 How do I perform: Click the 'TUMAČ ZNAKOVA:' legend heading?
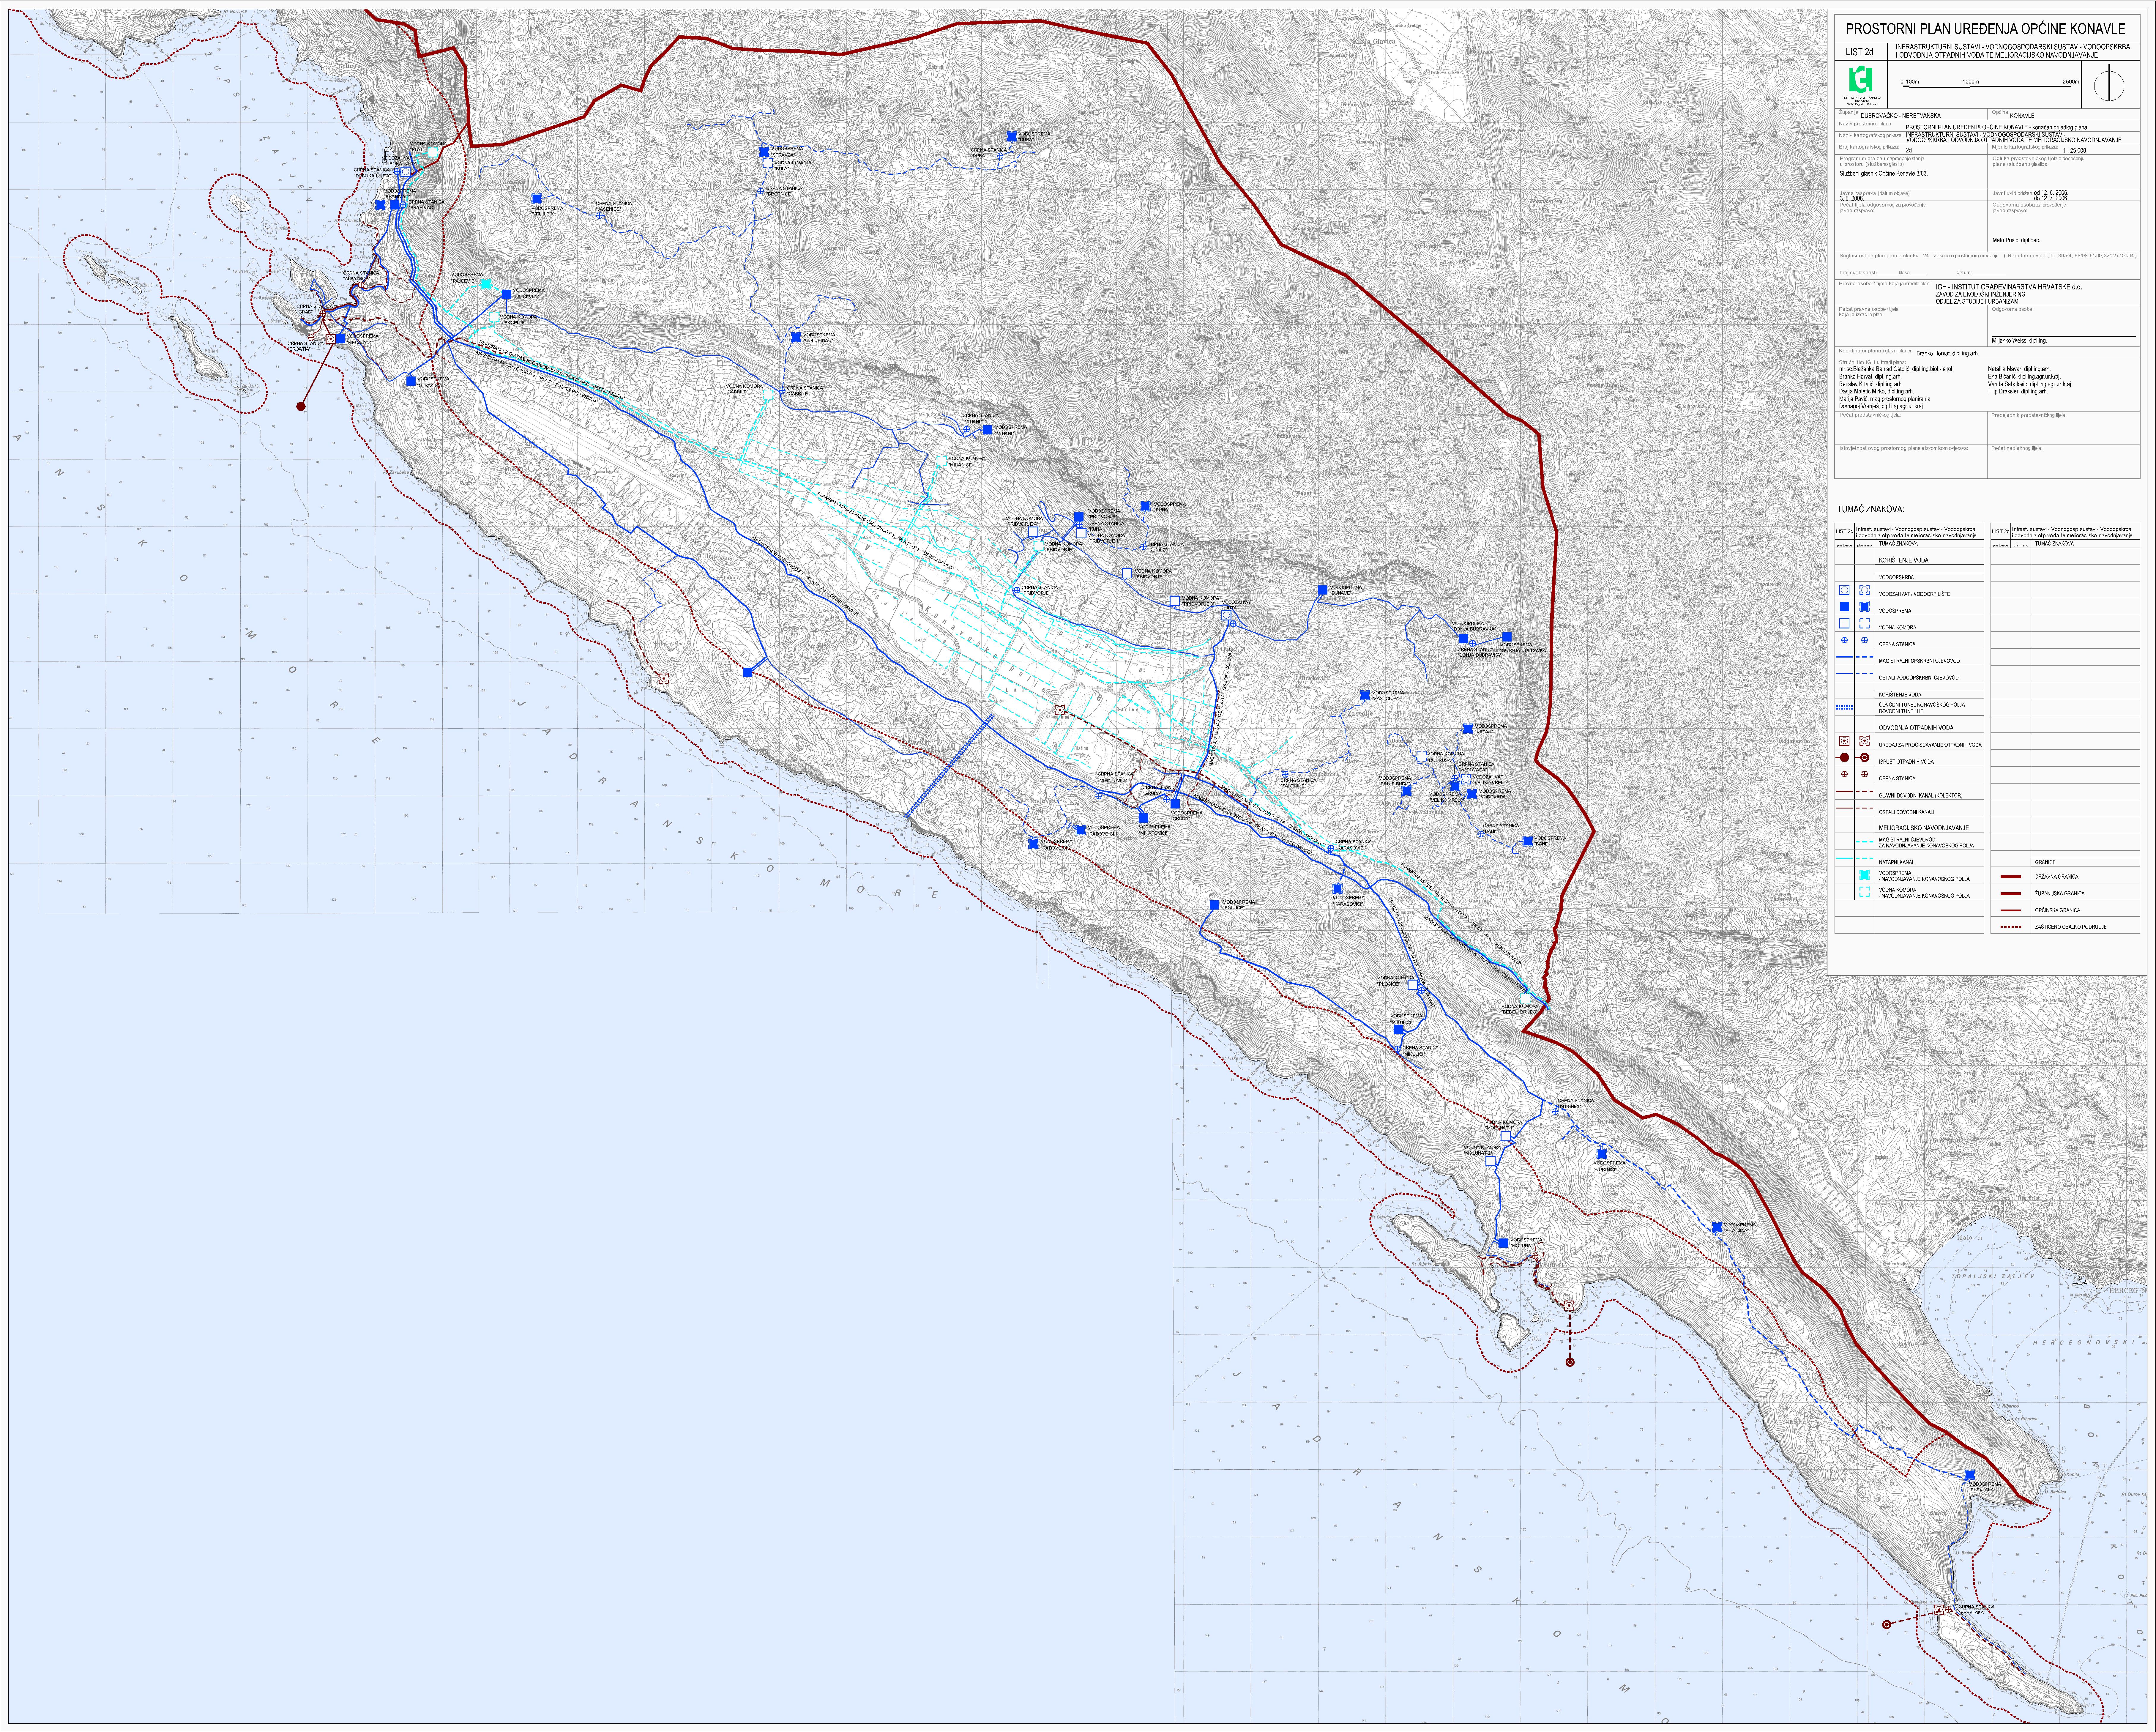1871,509
